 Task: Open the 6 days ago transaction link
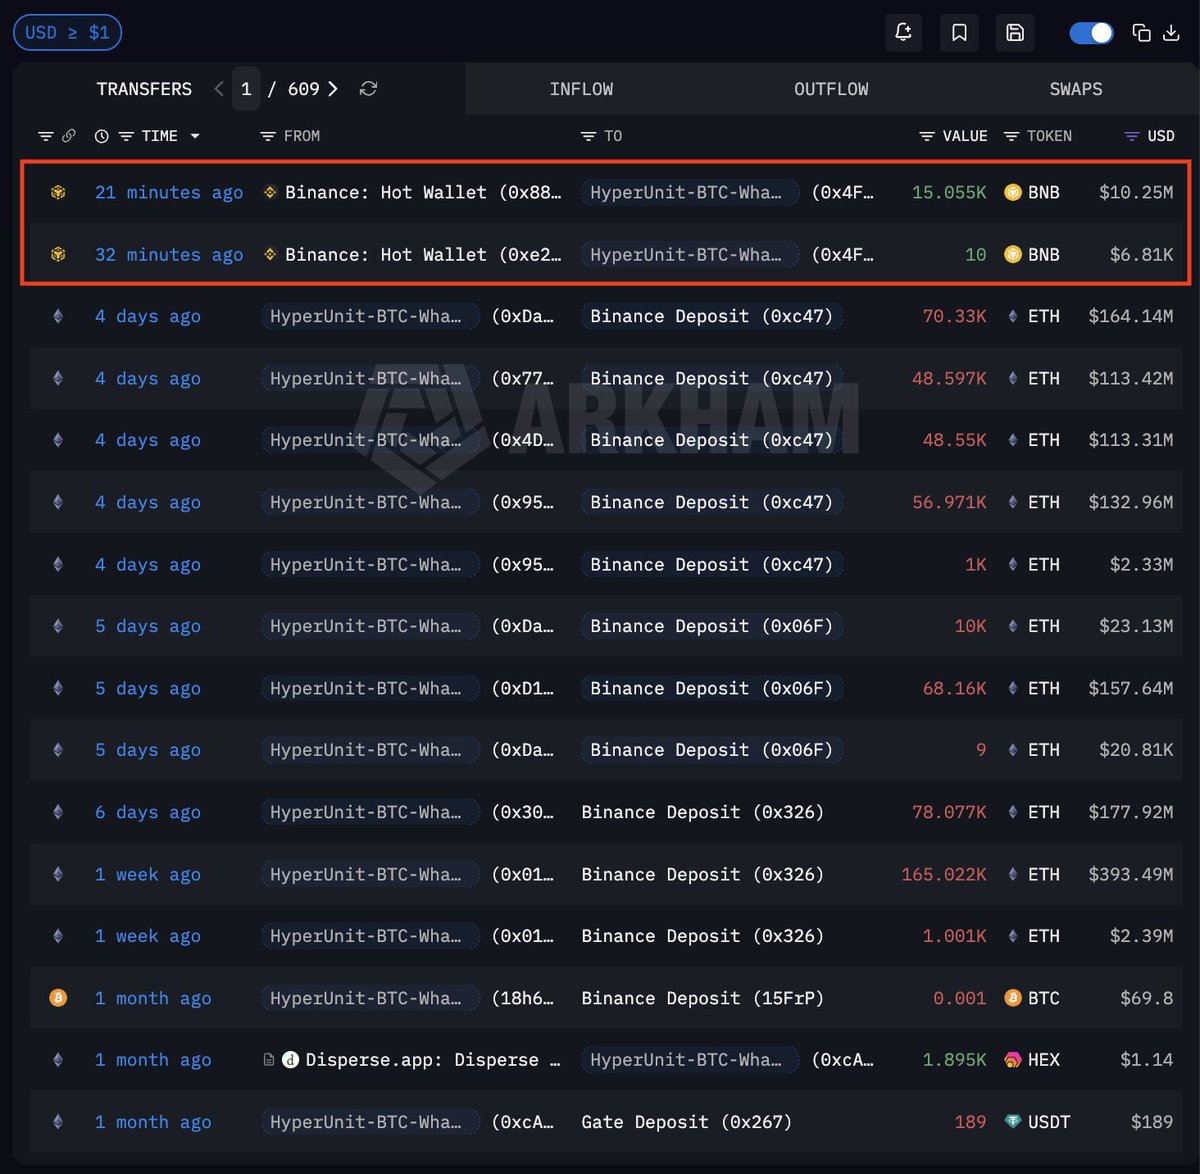point(148,812)
